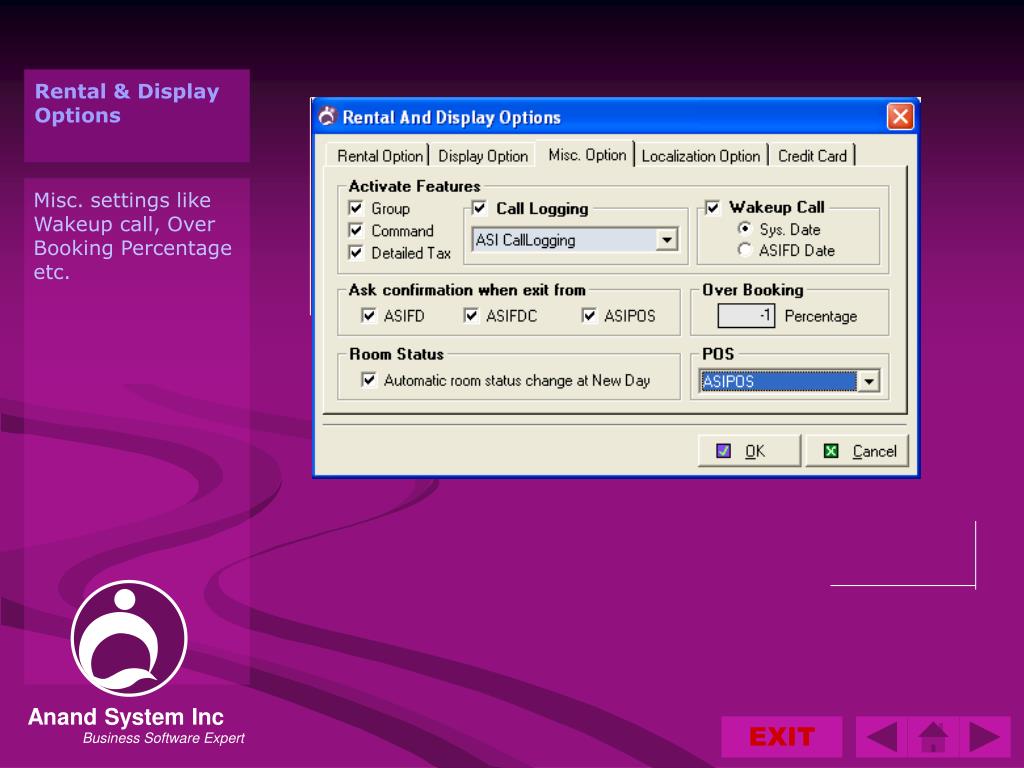Open the Display Option tab

[483, 156]
